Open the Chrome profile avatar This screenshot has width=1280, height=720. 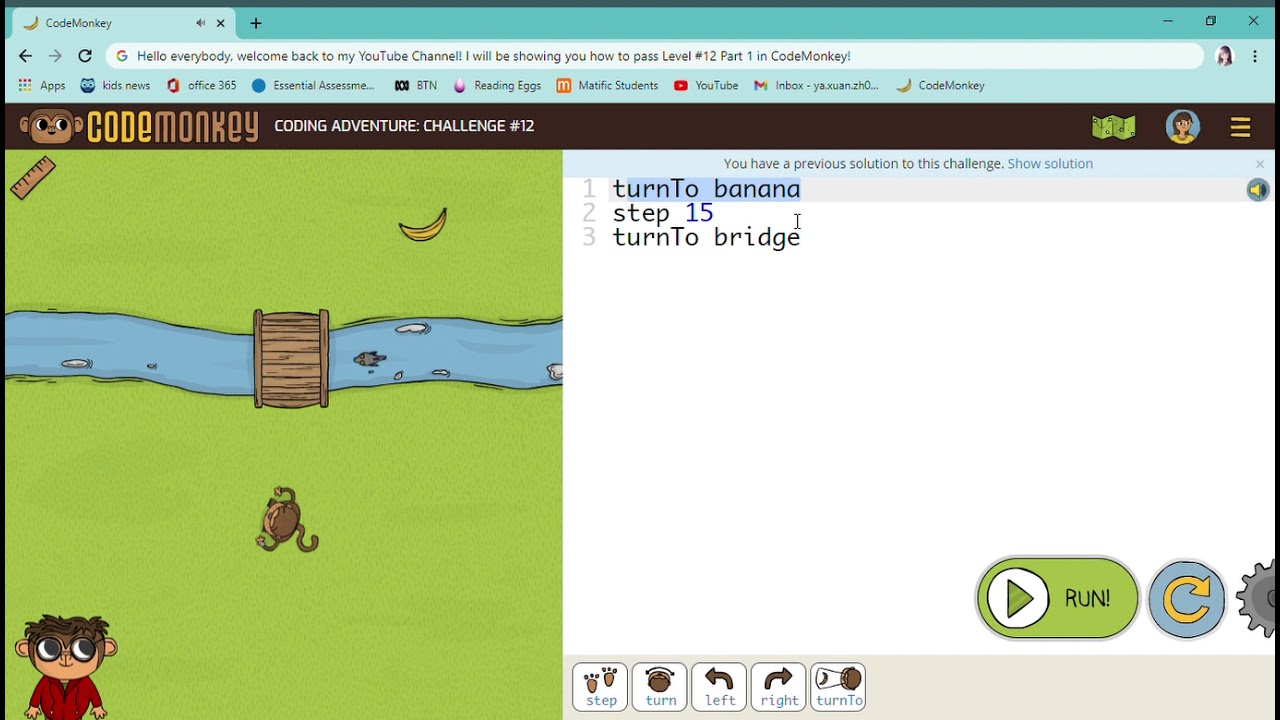(1224, 56)
